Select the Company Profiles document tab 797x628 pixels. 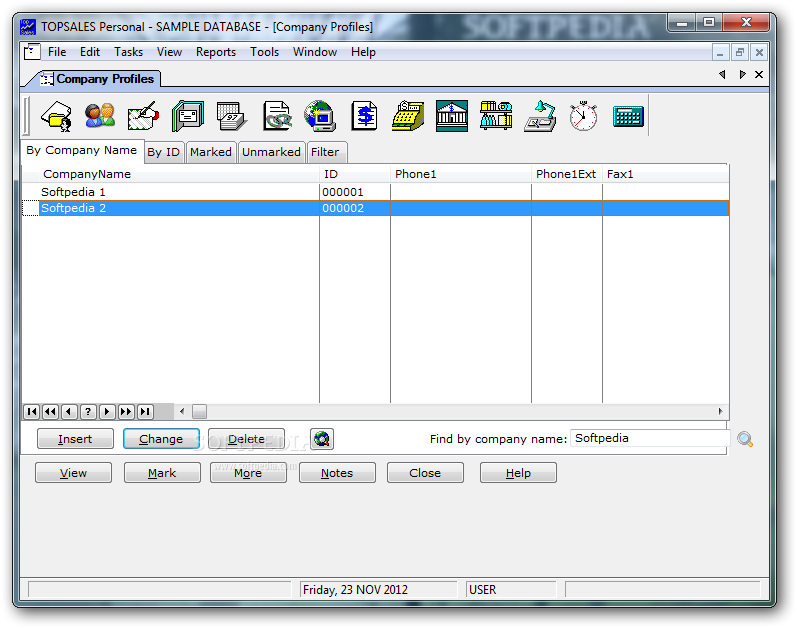pos(98,79)
